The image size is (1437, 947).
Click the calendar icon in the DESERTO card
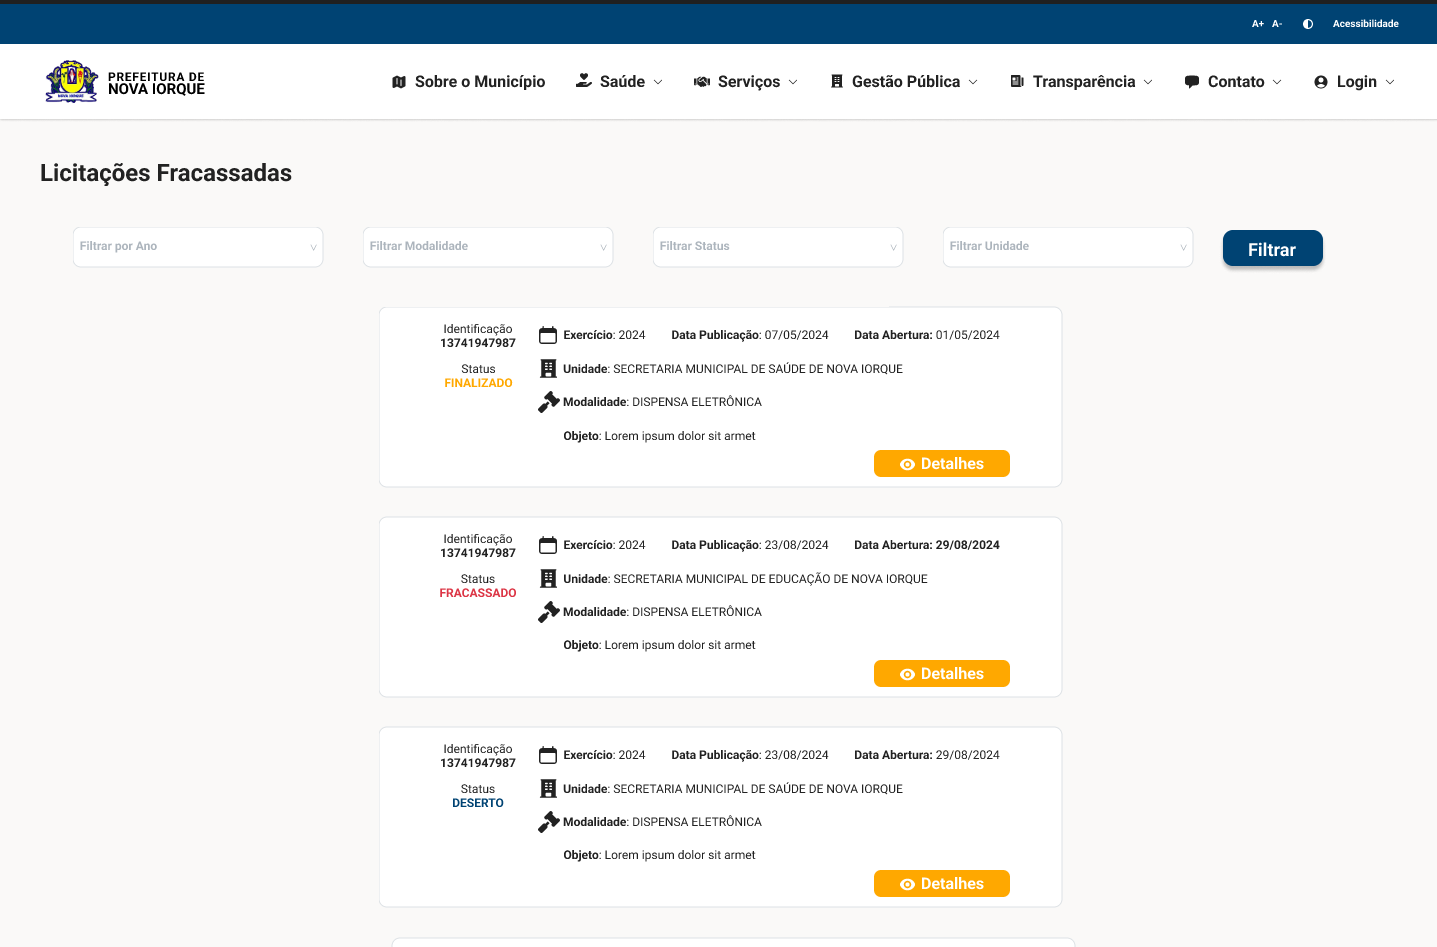tap(548, 755)
